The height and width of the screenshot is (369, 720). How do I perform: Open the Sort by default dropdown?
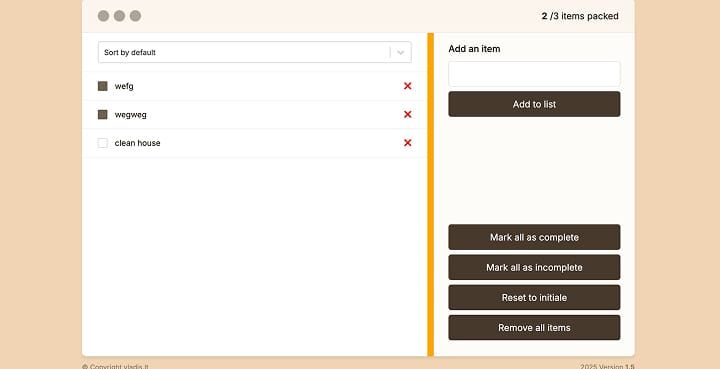point(254,52)
